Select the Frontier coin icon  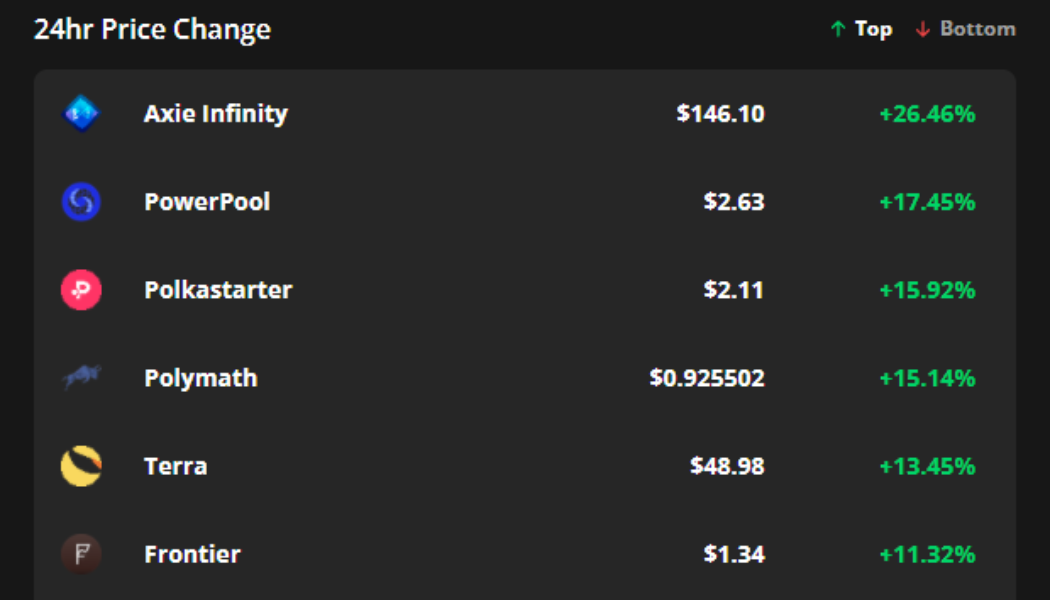(x=81, y=553)
